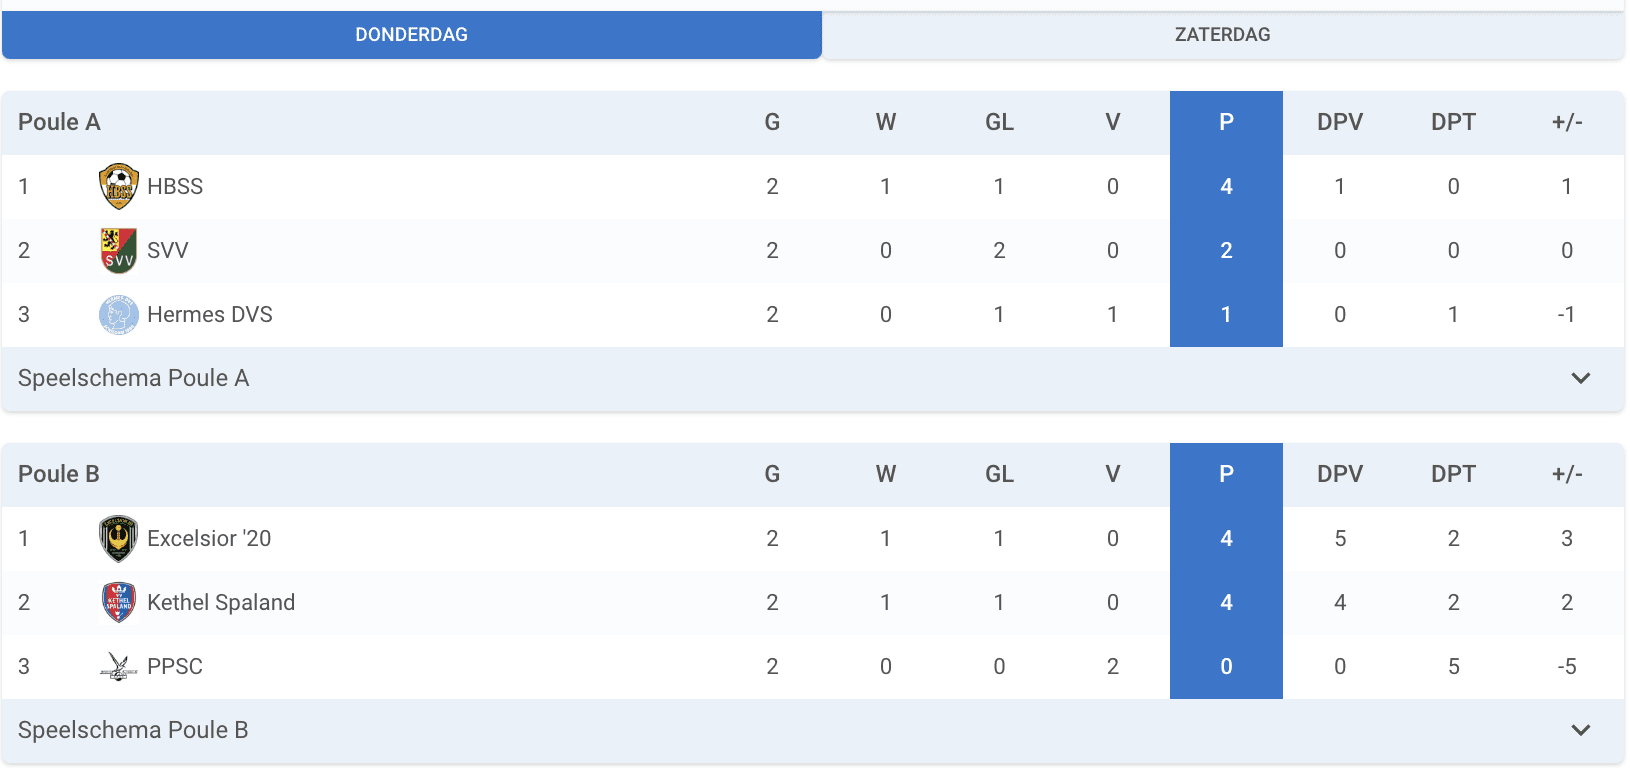This screenshot has height=768, width=1630.
Task: Click the Hermes DVS team name
Action: point(210,315)
